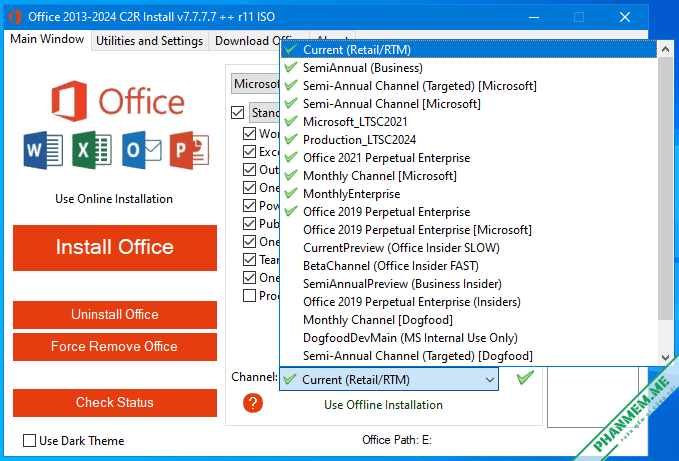Click the Uninstall Office button

(x=115, y=314)
